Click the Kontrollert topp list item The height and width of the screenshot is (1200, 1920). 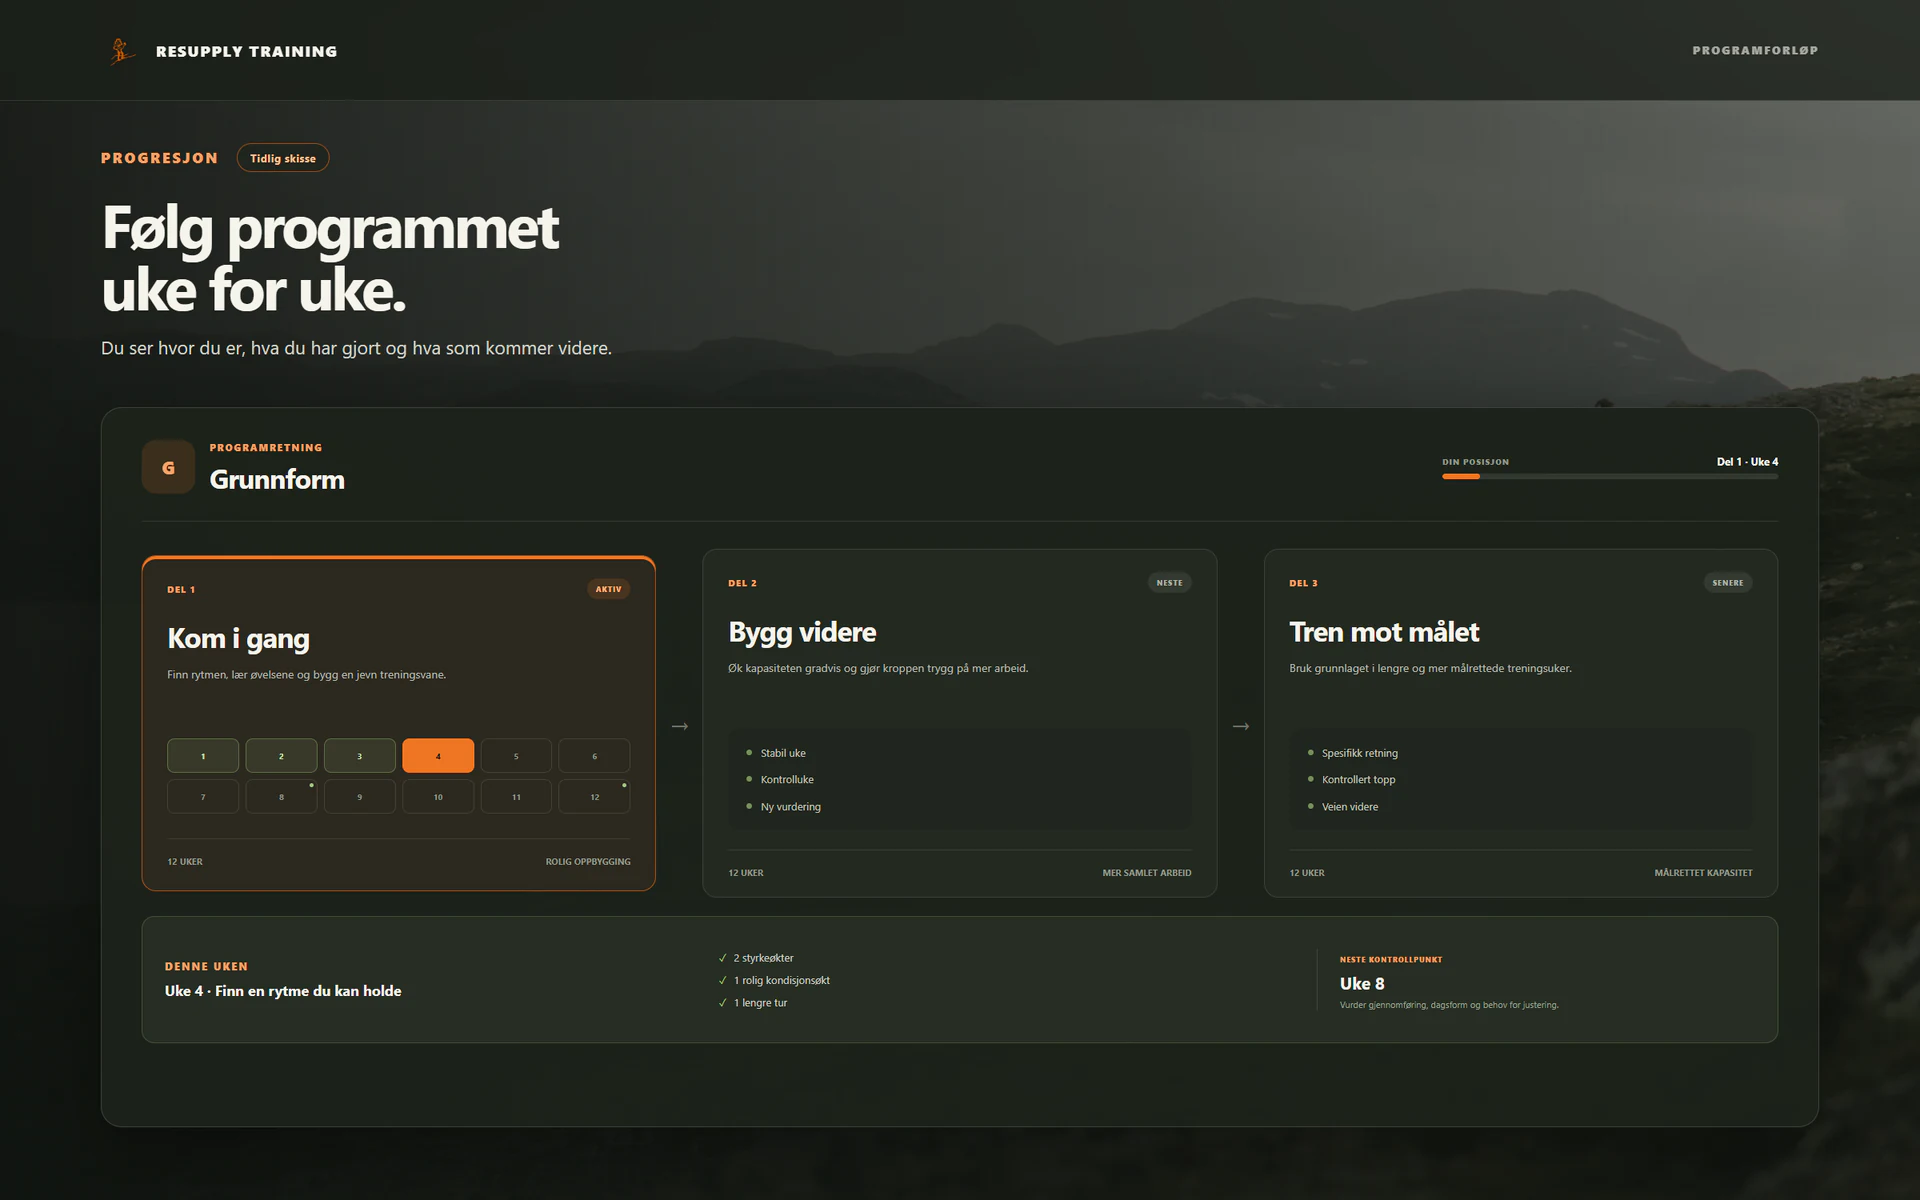[x=1358, y=780]
